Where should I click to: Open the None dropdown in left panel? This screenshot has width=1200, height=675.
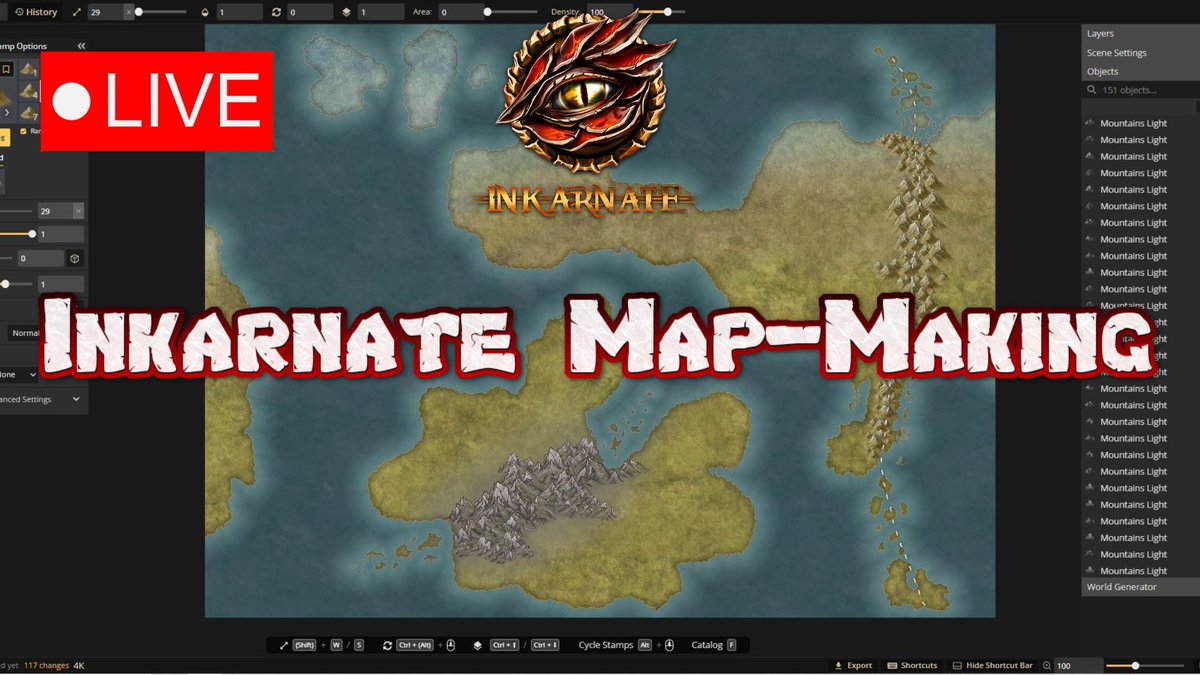click(19, 374)
